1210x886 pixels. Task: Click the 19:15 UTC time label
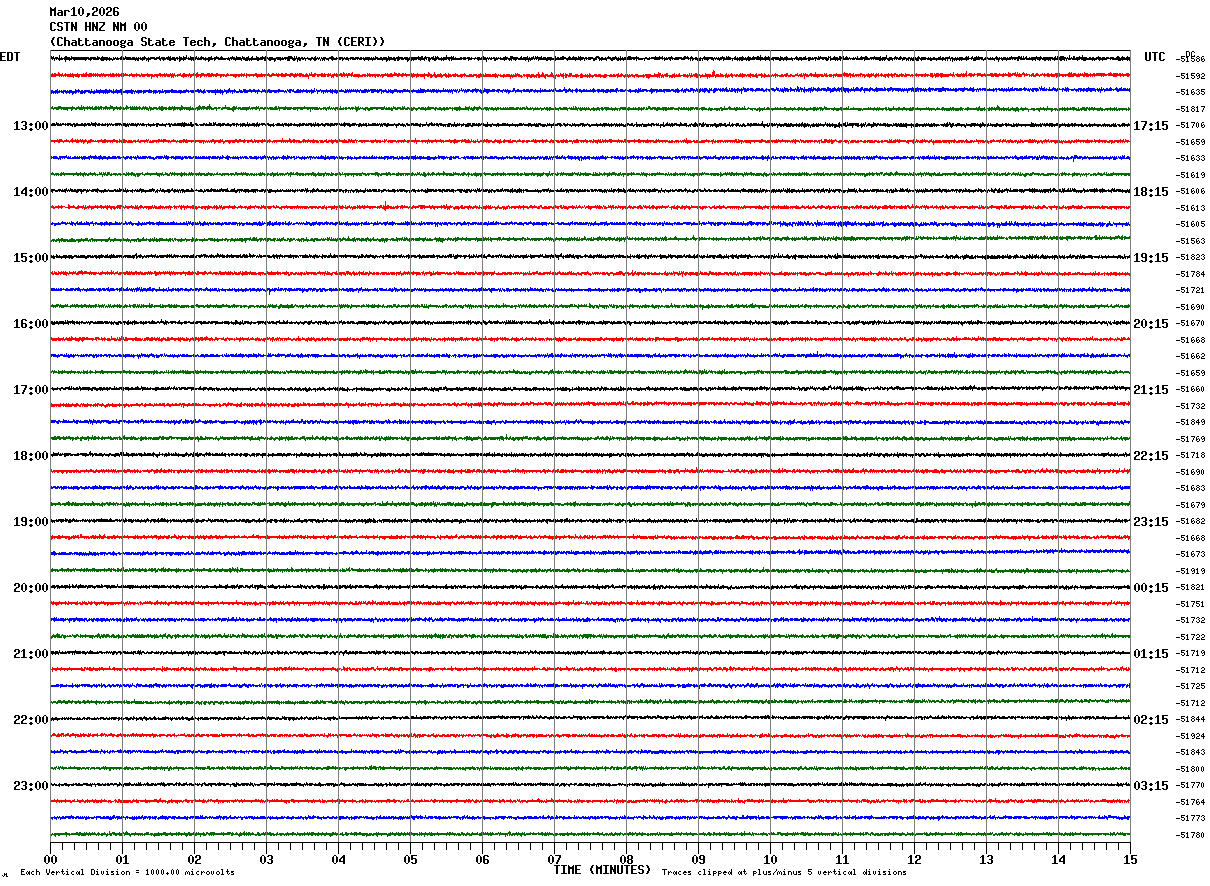point(1151,258)
